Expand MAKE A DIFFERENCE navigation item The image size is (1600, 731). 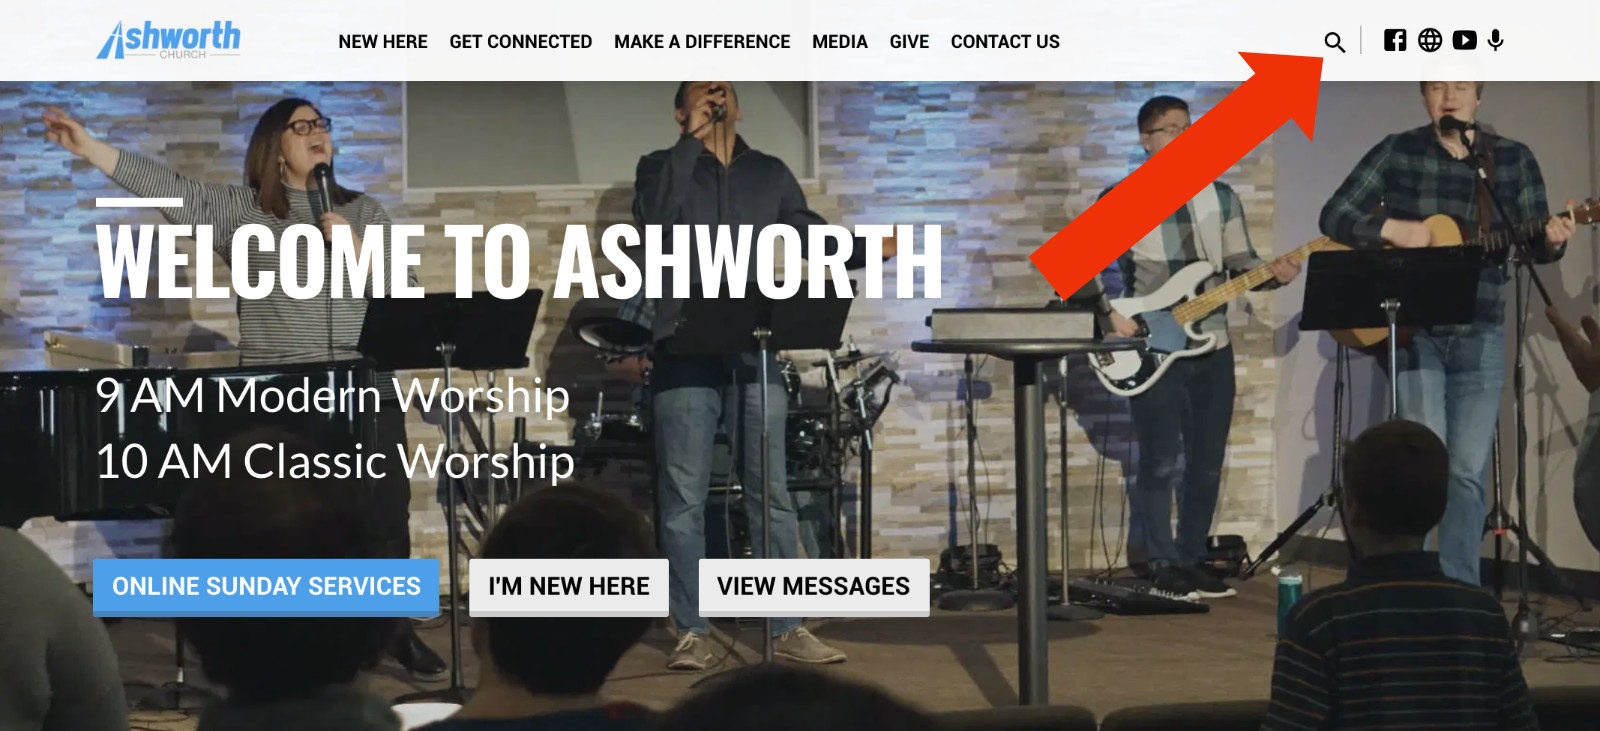click(x=702, y=42)
